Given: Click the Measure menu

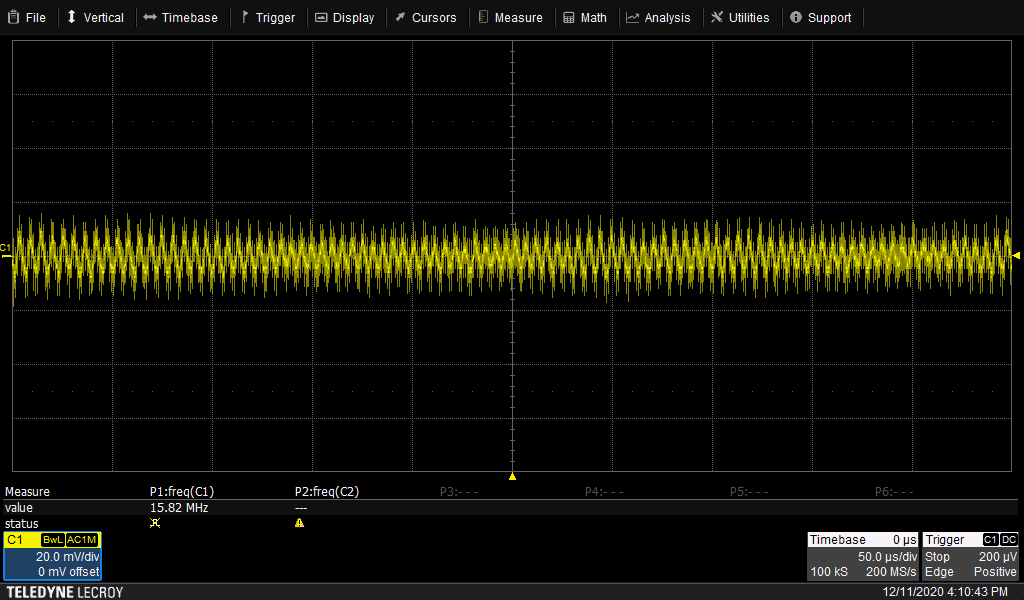Looking at the screenshot, I should pos(510,17).
